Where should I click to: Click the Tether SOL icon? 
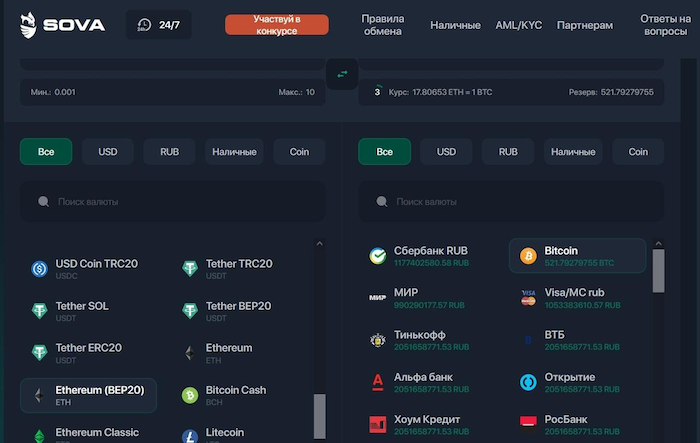(40, 311)
